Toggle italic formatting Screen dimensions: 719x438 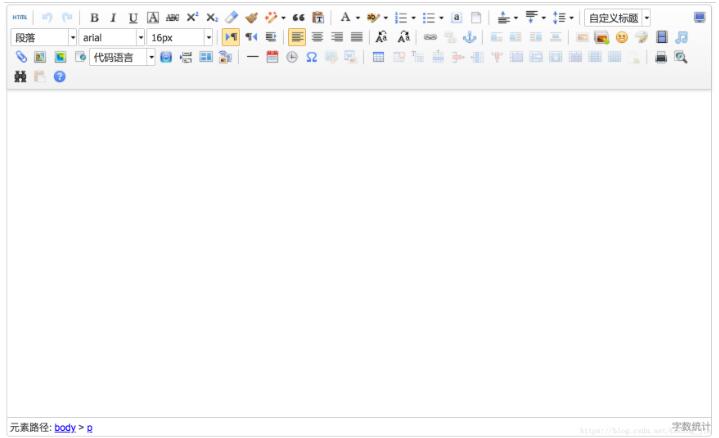[x=113, y=18]
